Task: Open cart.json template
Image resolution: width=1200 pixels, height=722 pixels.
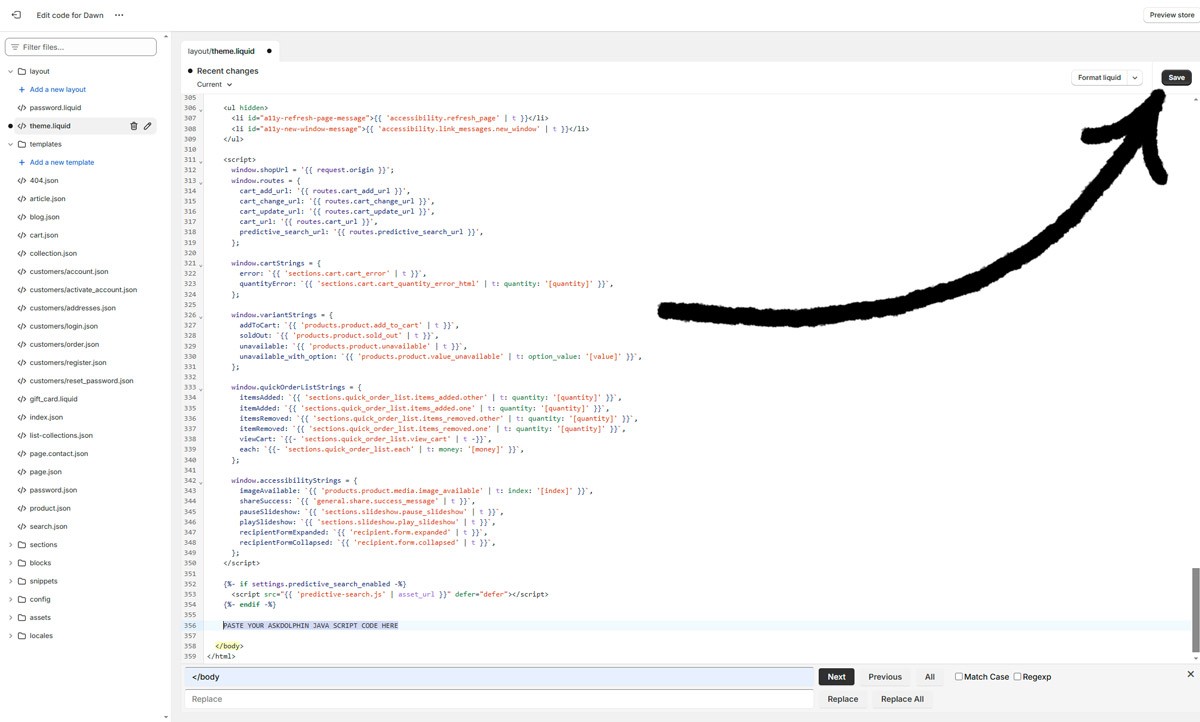Action: pyautogui.click(x=44, y=235)
